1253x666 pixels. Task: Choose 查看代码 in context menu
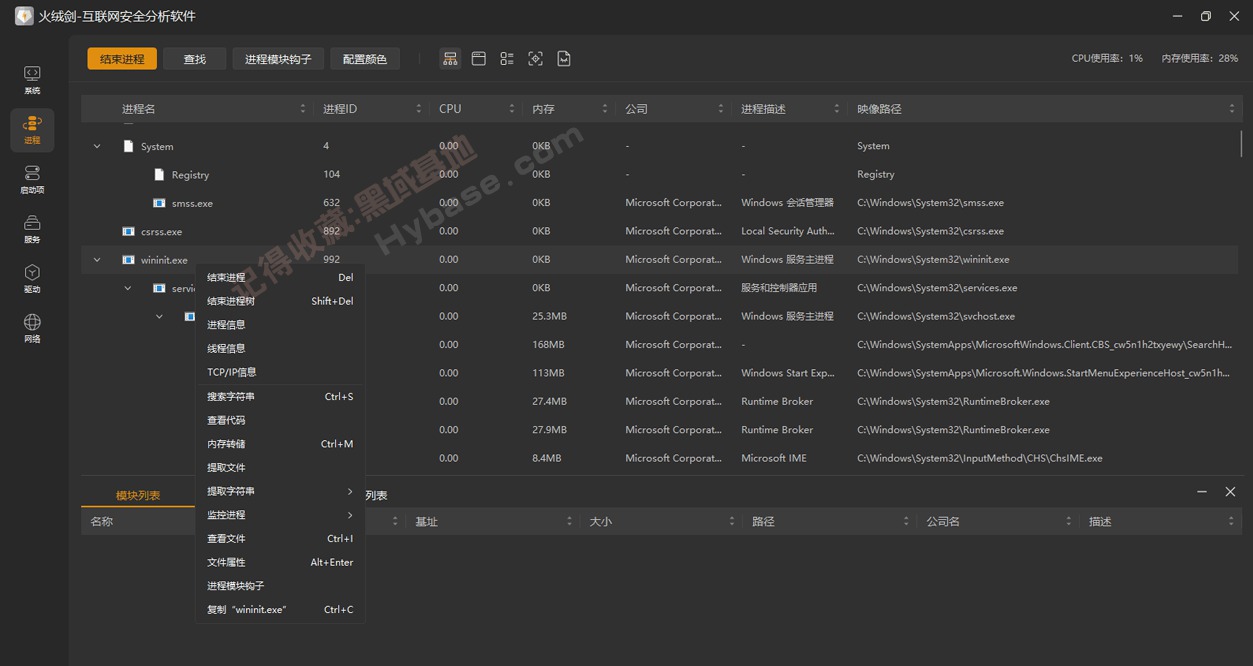(280, 420)
